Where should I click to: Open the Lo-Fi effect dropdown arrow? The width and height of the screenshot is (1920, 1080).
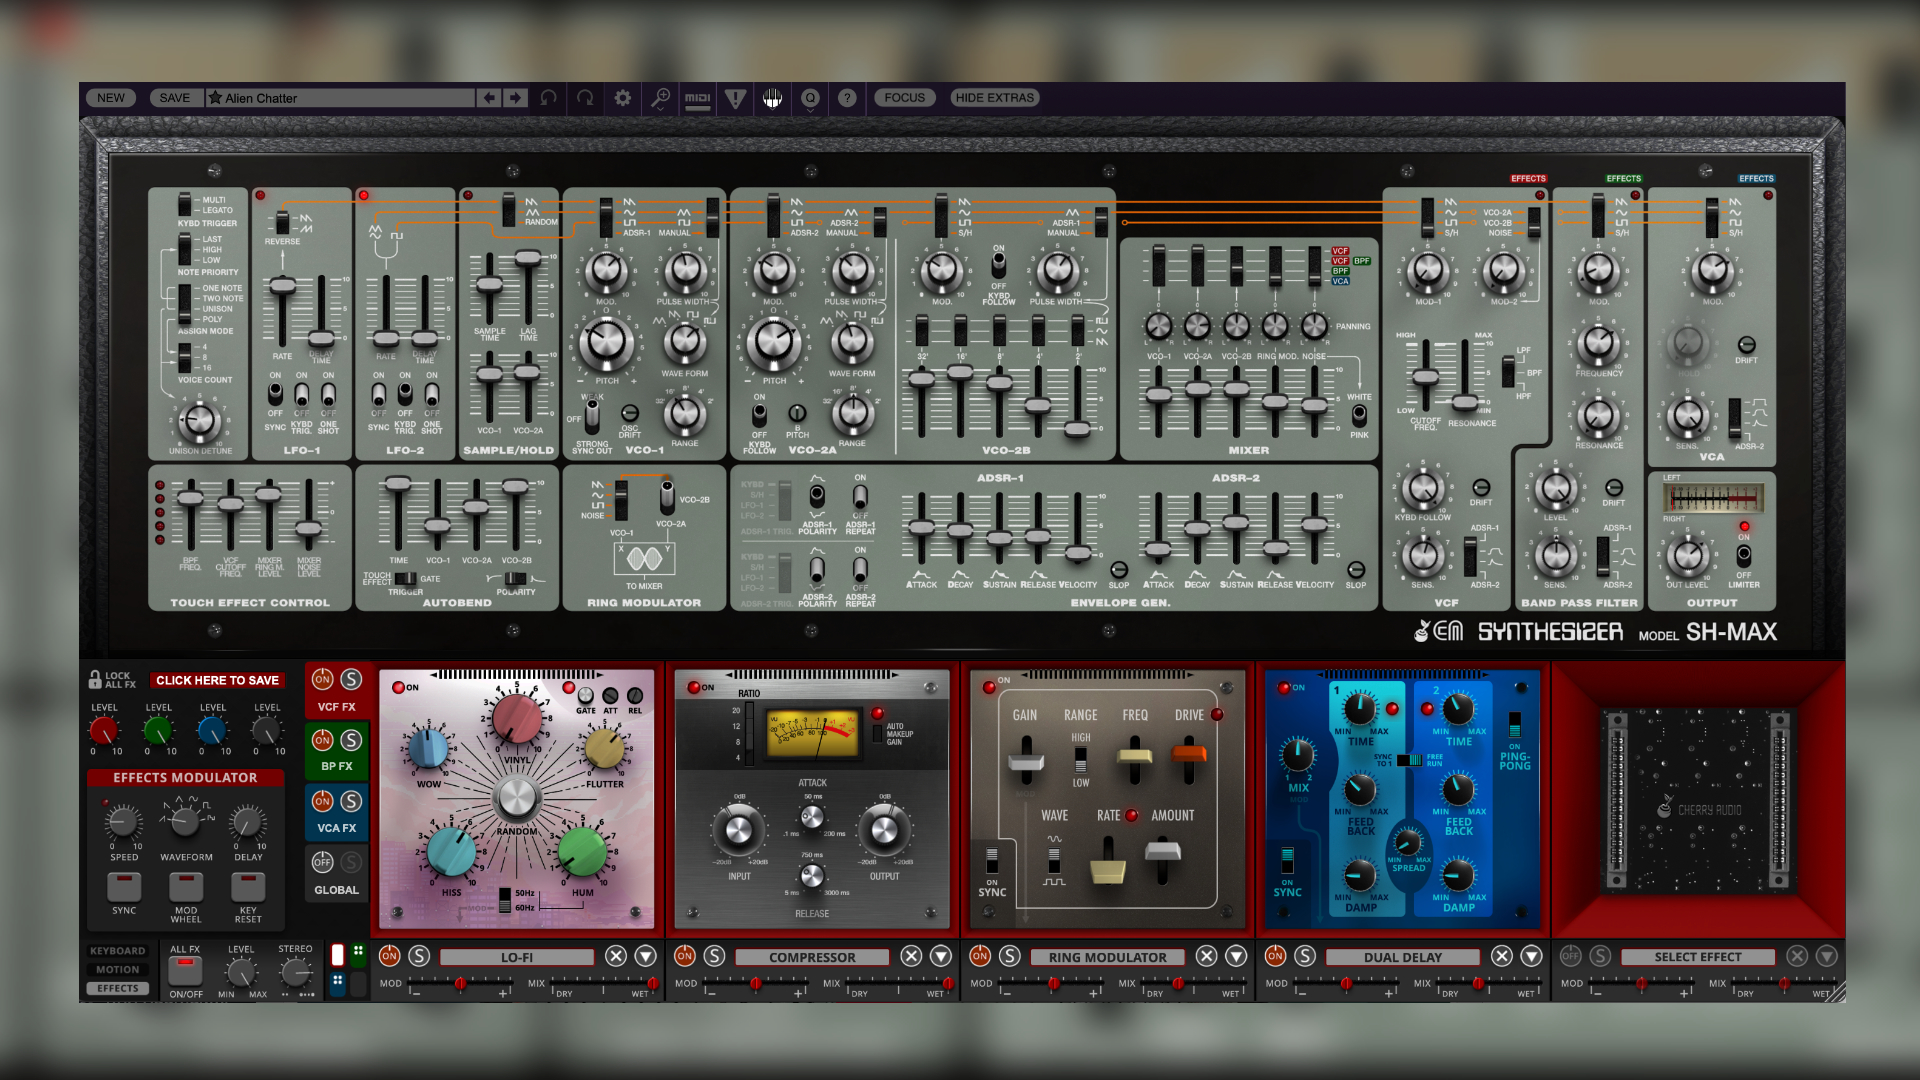[x=646, y=956]
